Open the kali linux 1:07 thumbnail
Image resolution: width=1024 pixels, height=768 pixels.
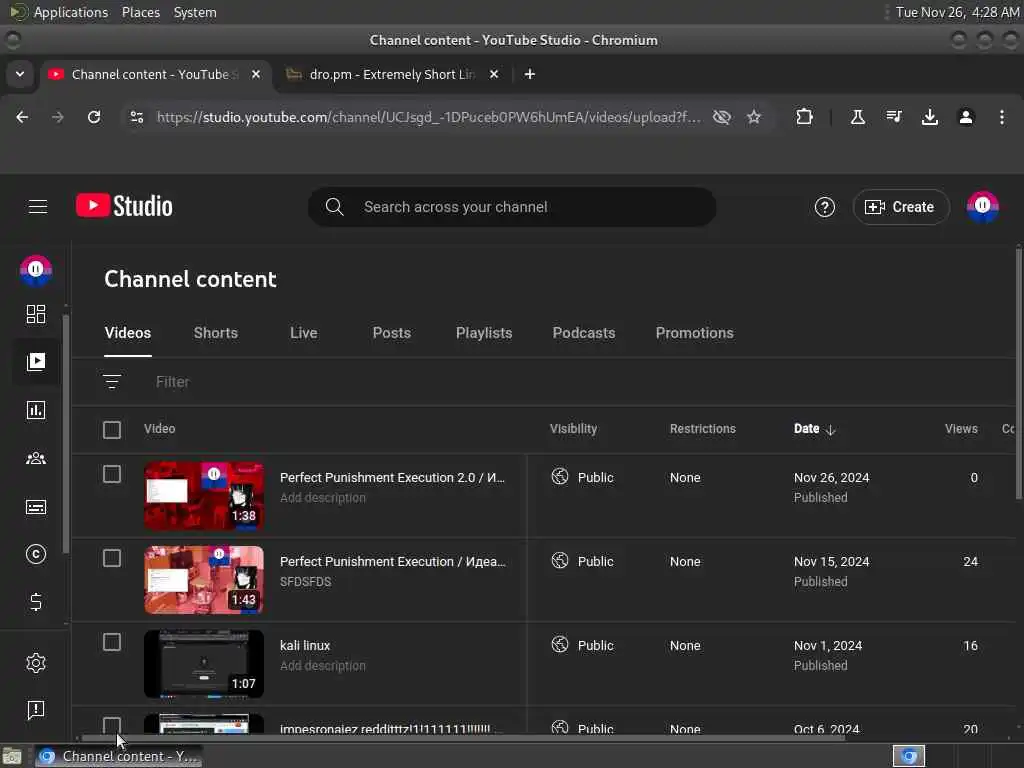[x=204, y=664]
